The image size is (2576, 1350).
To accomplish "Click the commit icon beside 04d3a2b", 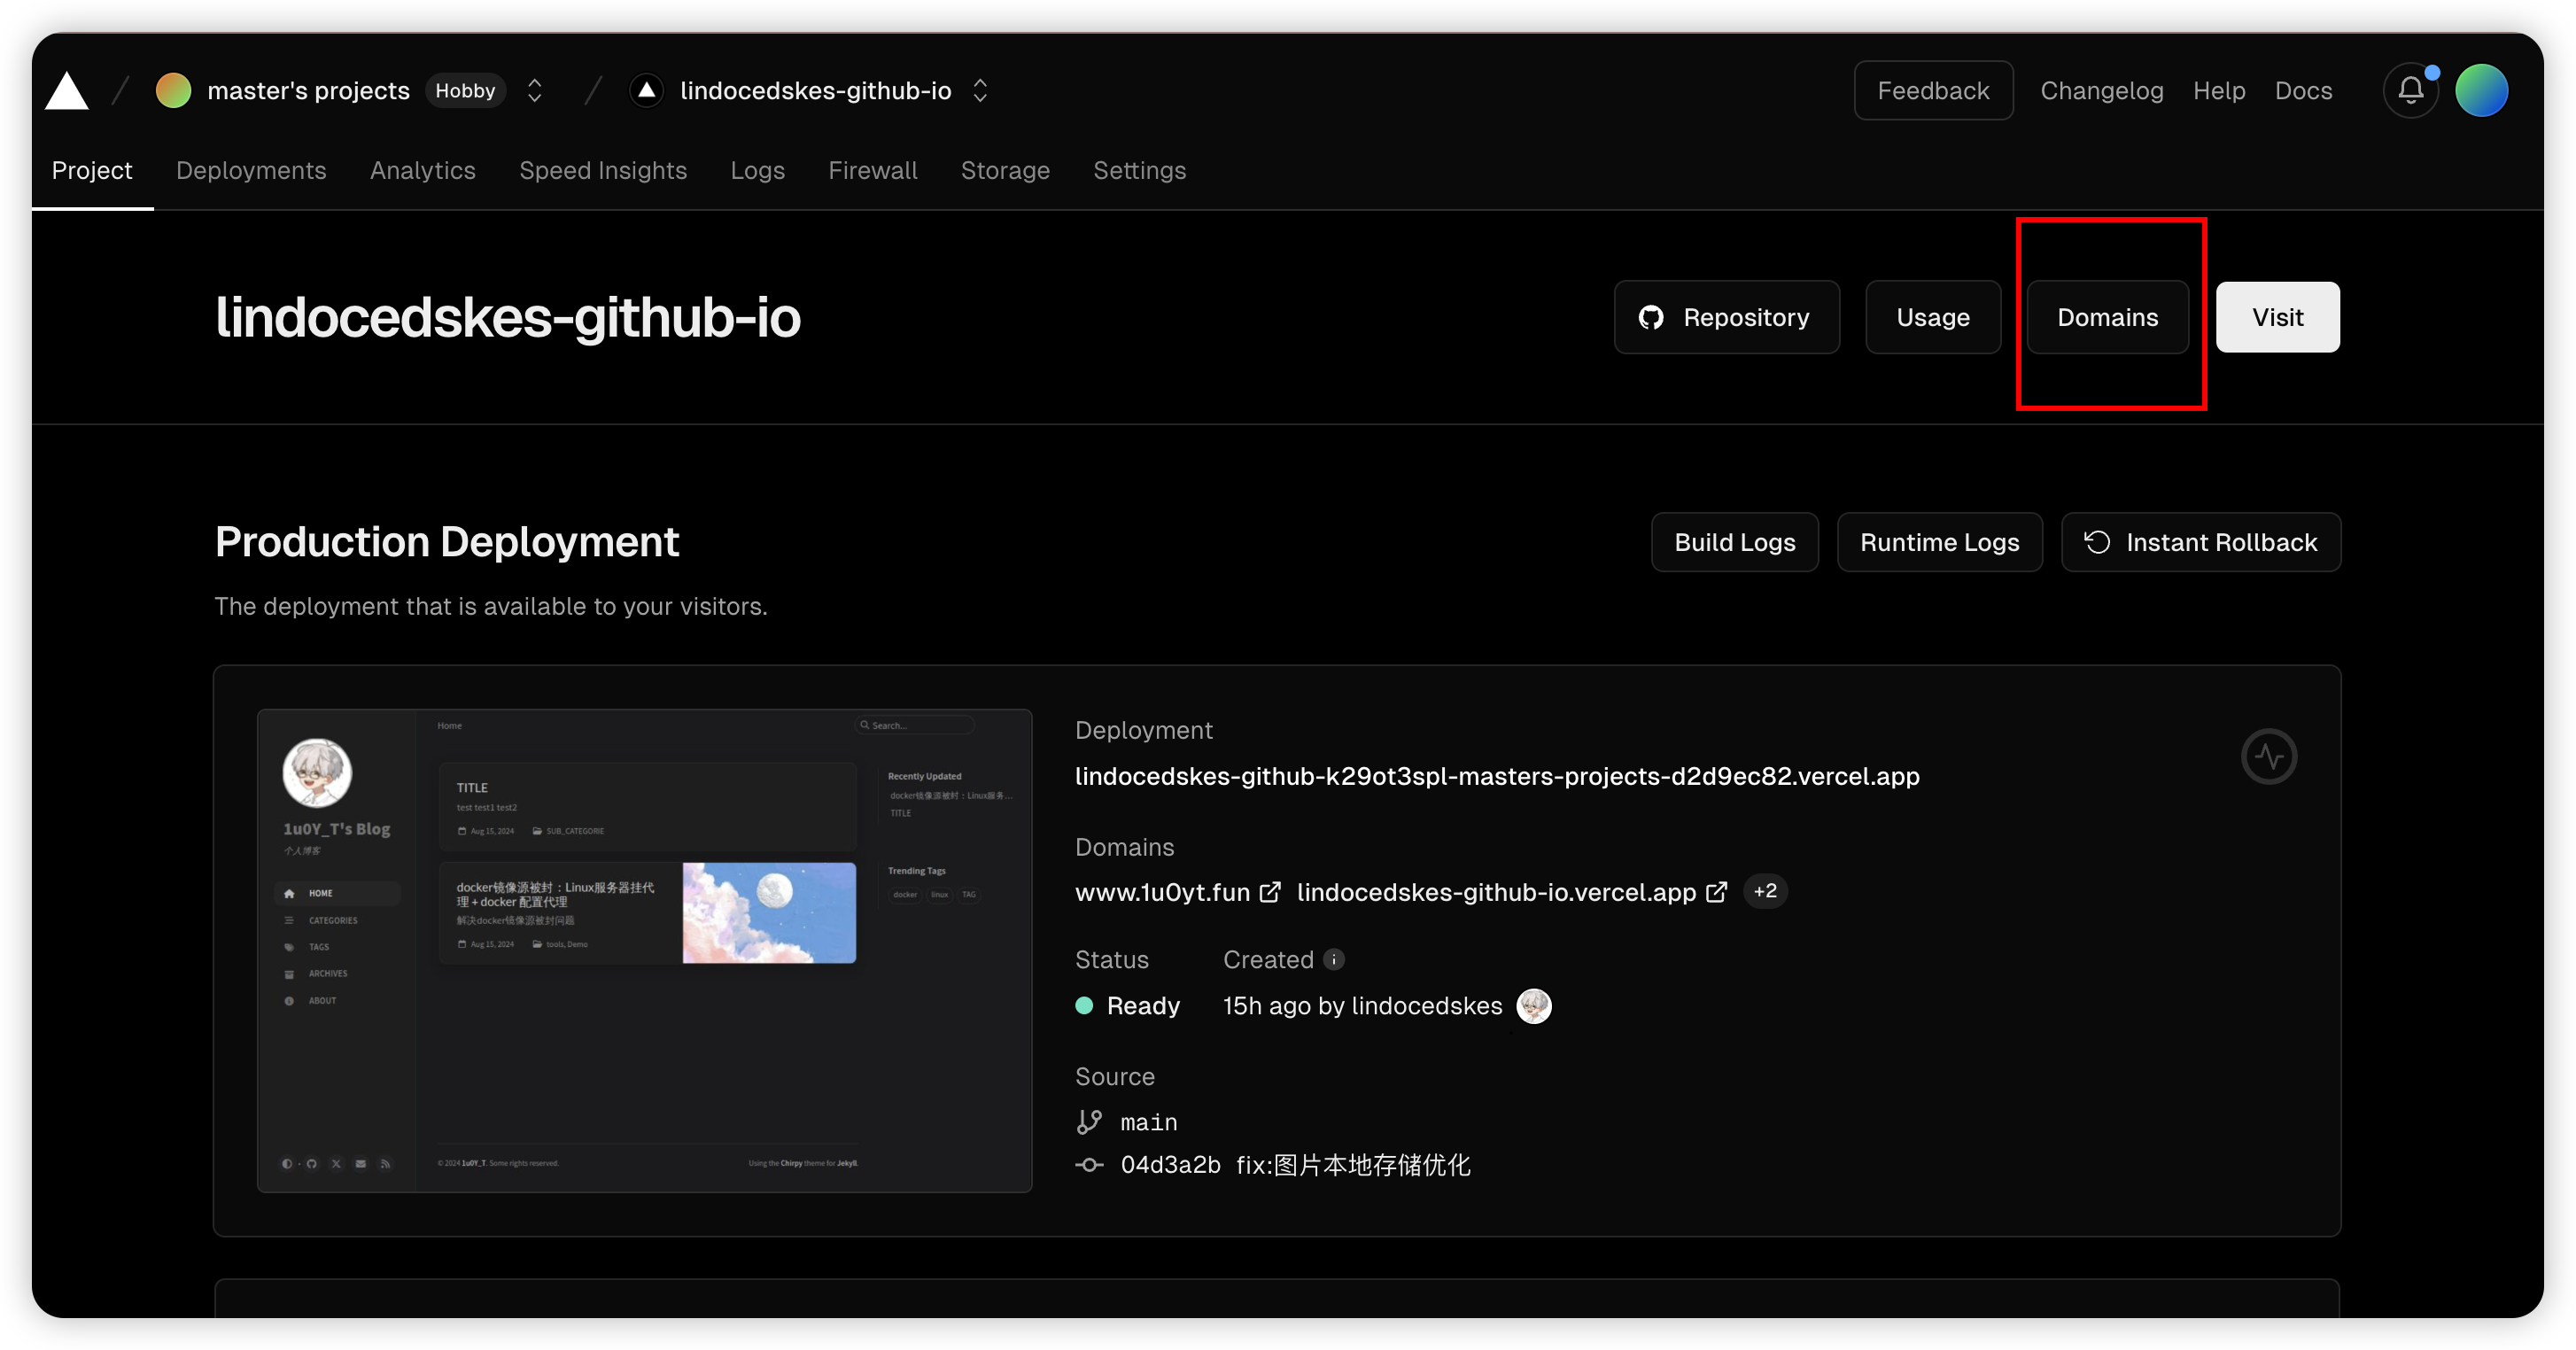I will point(1089,1165).
